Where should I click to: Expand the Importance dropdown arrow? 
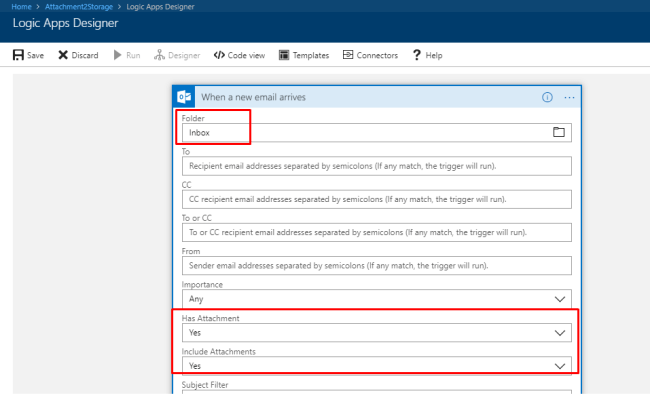coord(560,299)
